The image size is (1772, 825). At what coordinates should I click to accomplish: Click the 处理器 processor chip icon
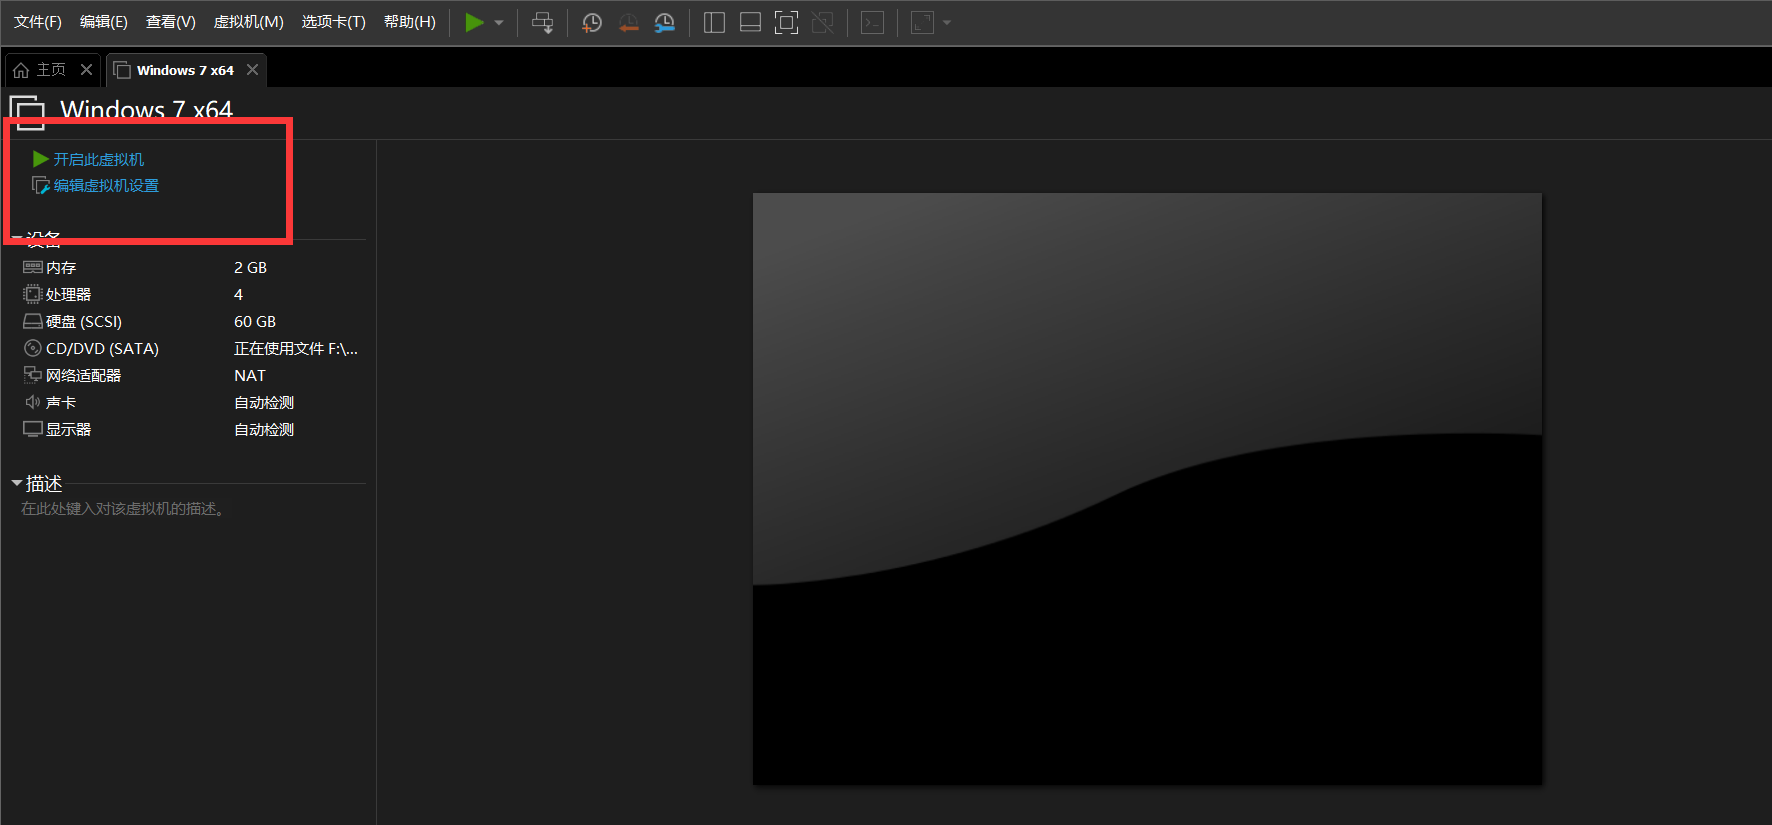click(33, 294)
